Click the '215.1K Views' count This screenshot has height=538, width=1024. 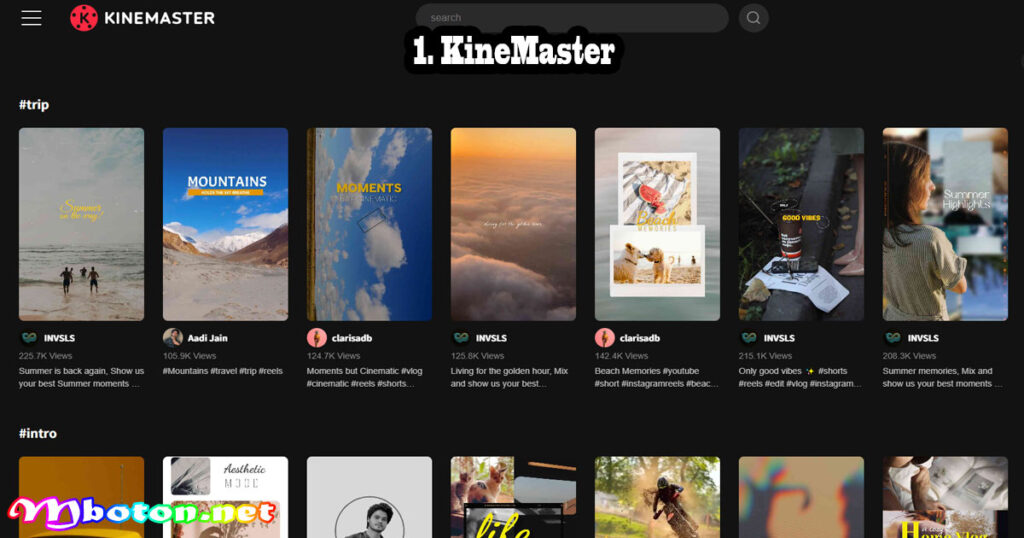765,356
